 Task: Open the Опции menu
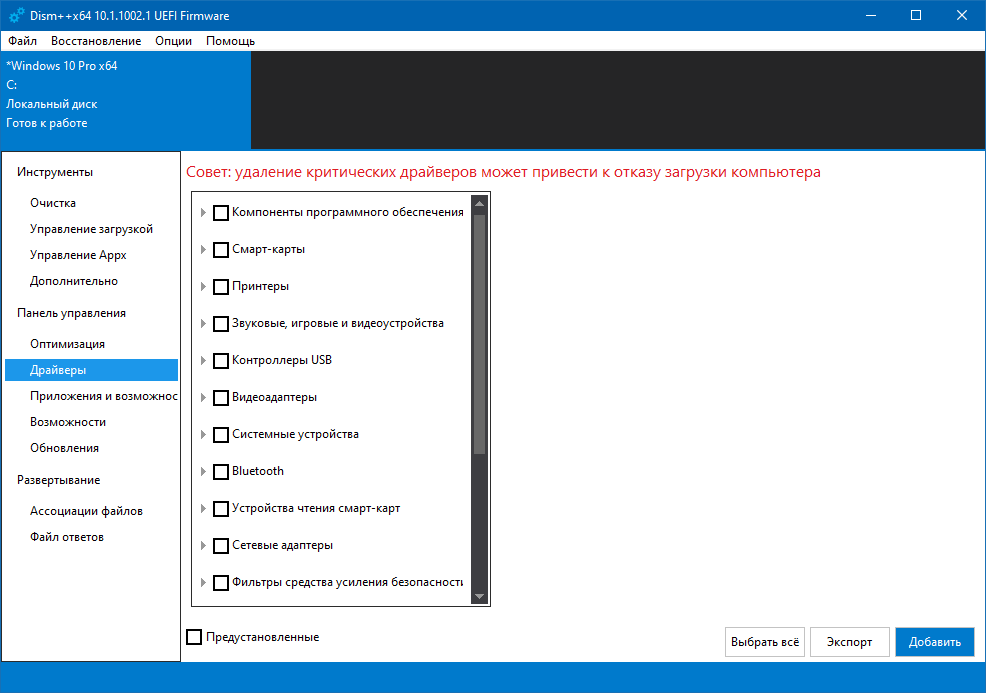click(174, 41)
